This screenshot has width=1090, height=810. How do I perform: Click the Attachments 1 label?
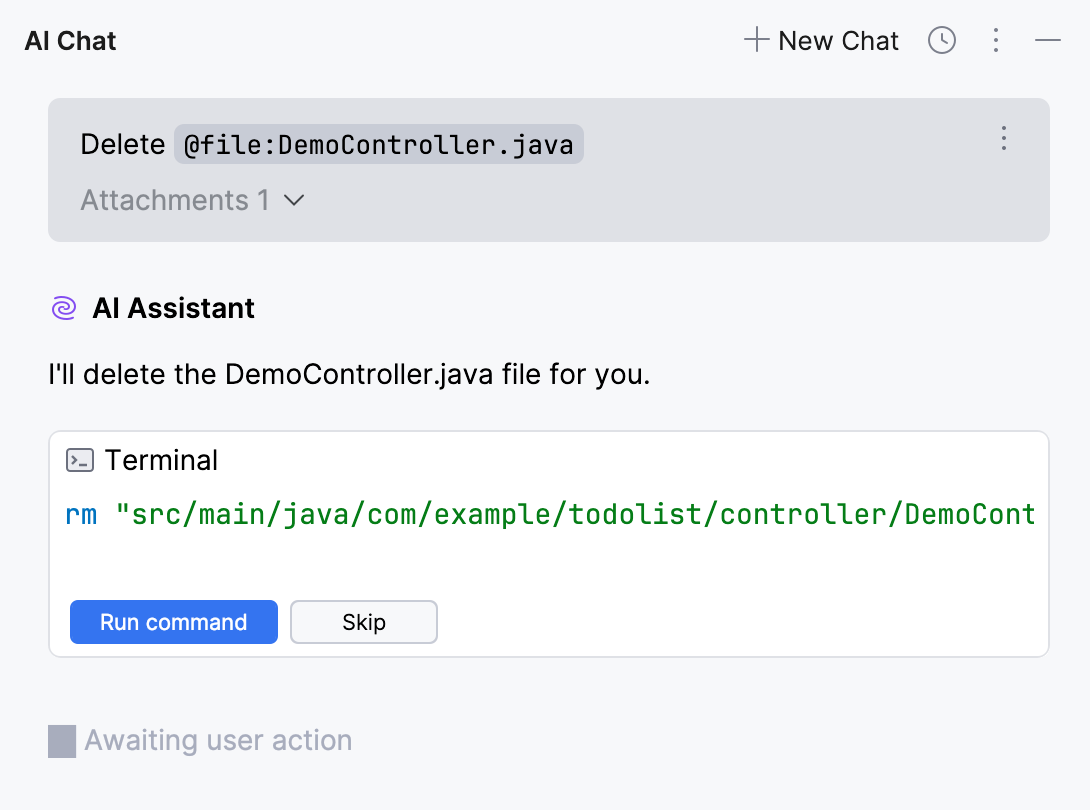coord(175,200)
